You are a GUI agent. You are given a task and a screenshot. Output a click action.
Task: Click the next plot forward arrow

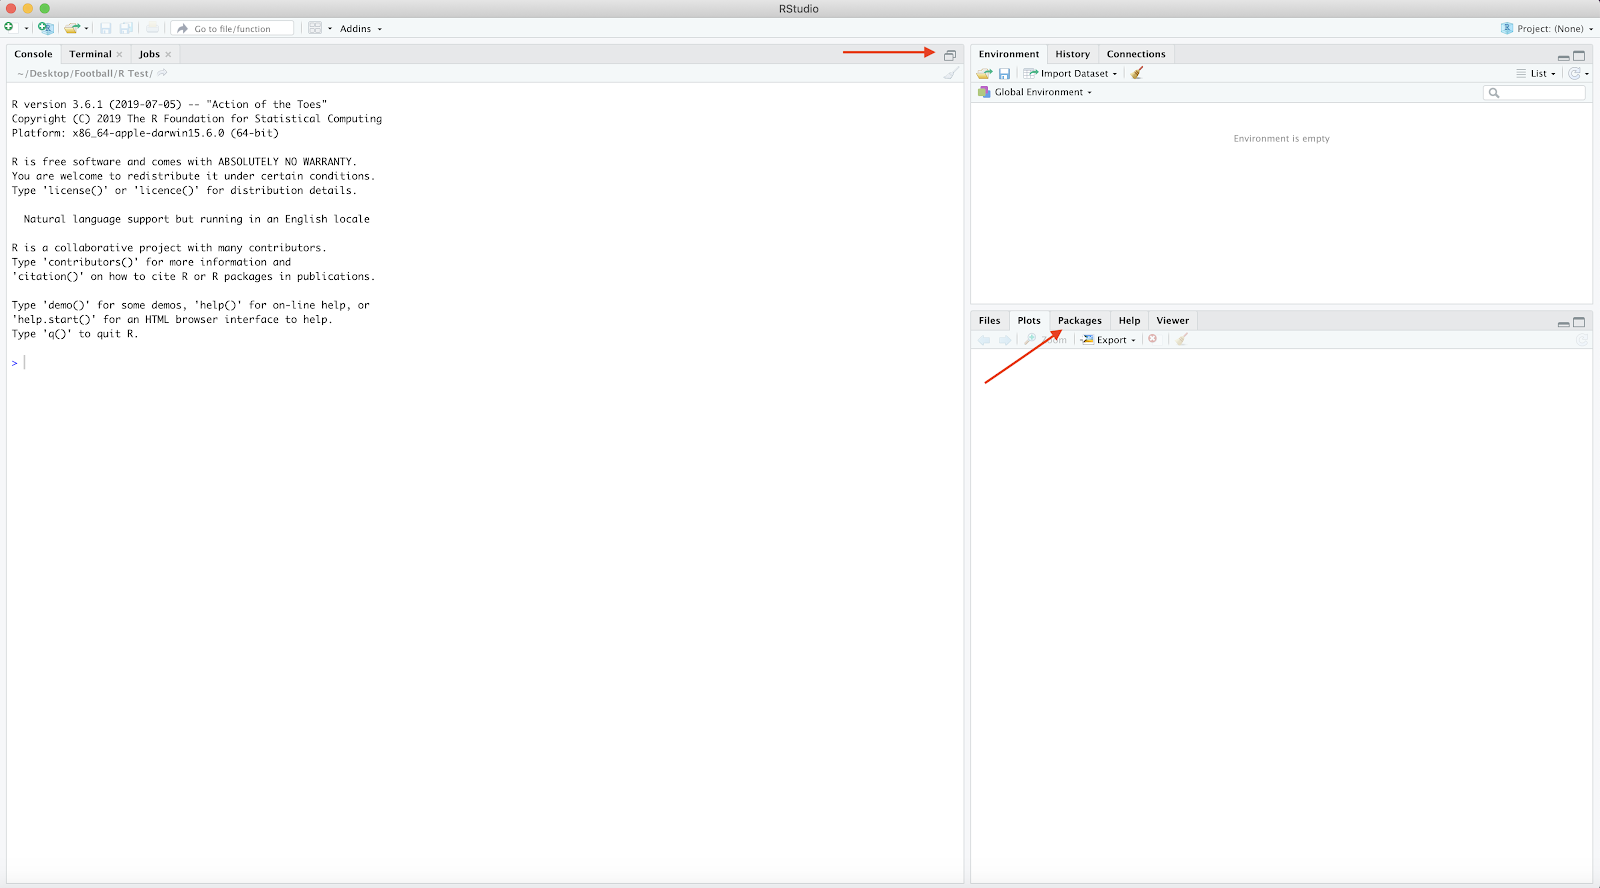point(1005,340)
